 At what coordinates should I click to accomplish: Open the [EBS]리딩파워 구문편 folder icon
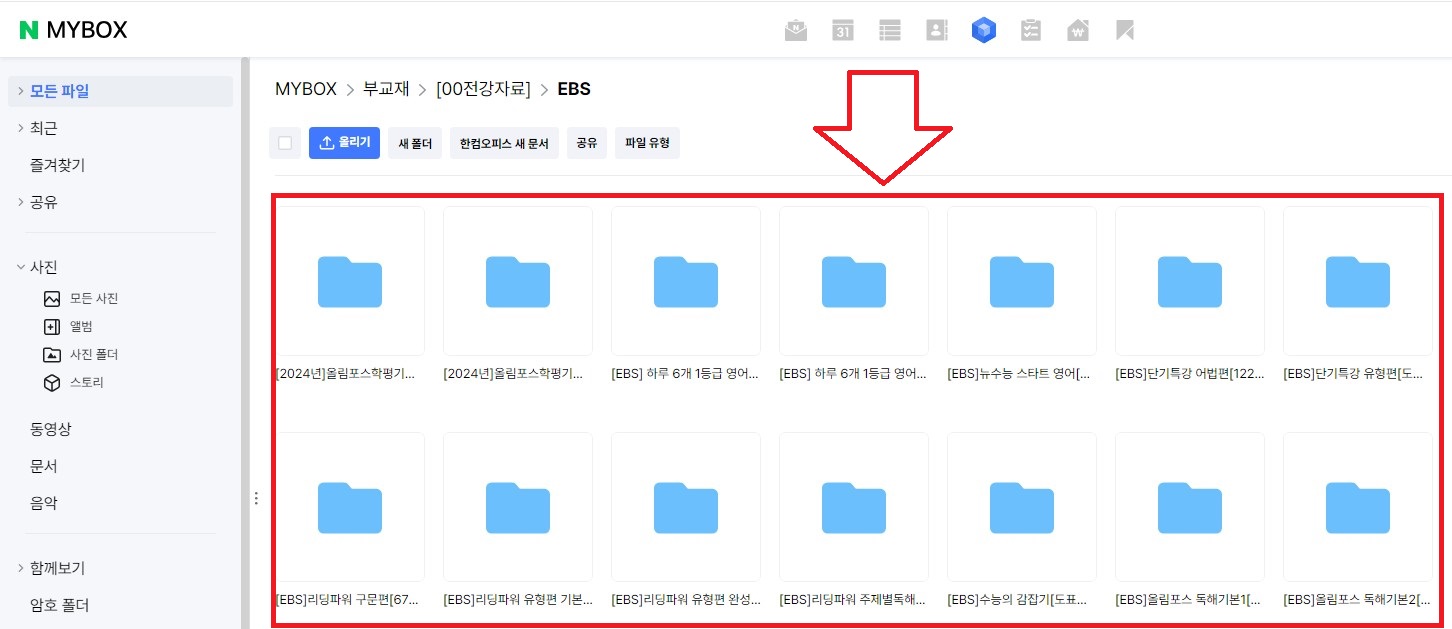349,507
